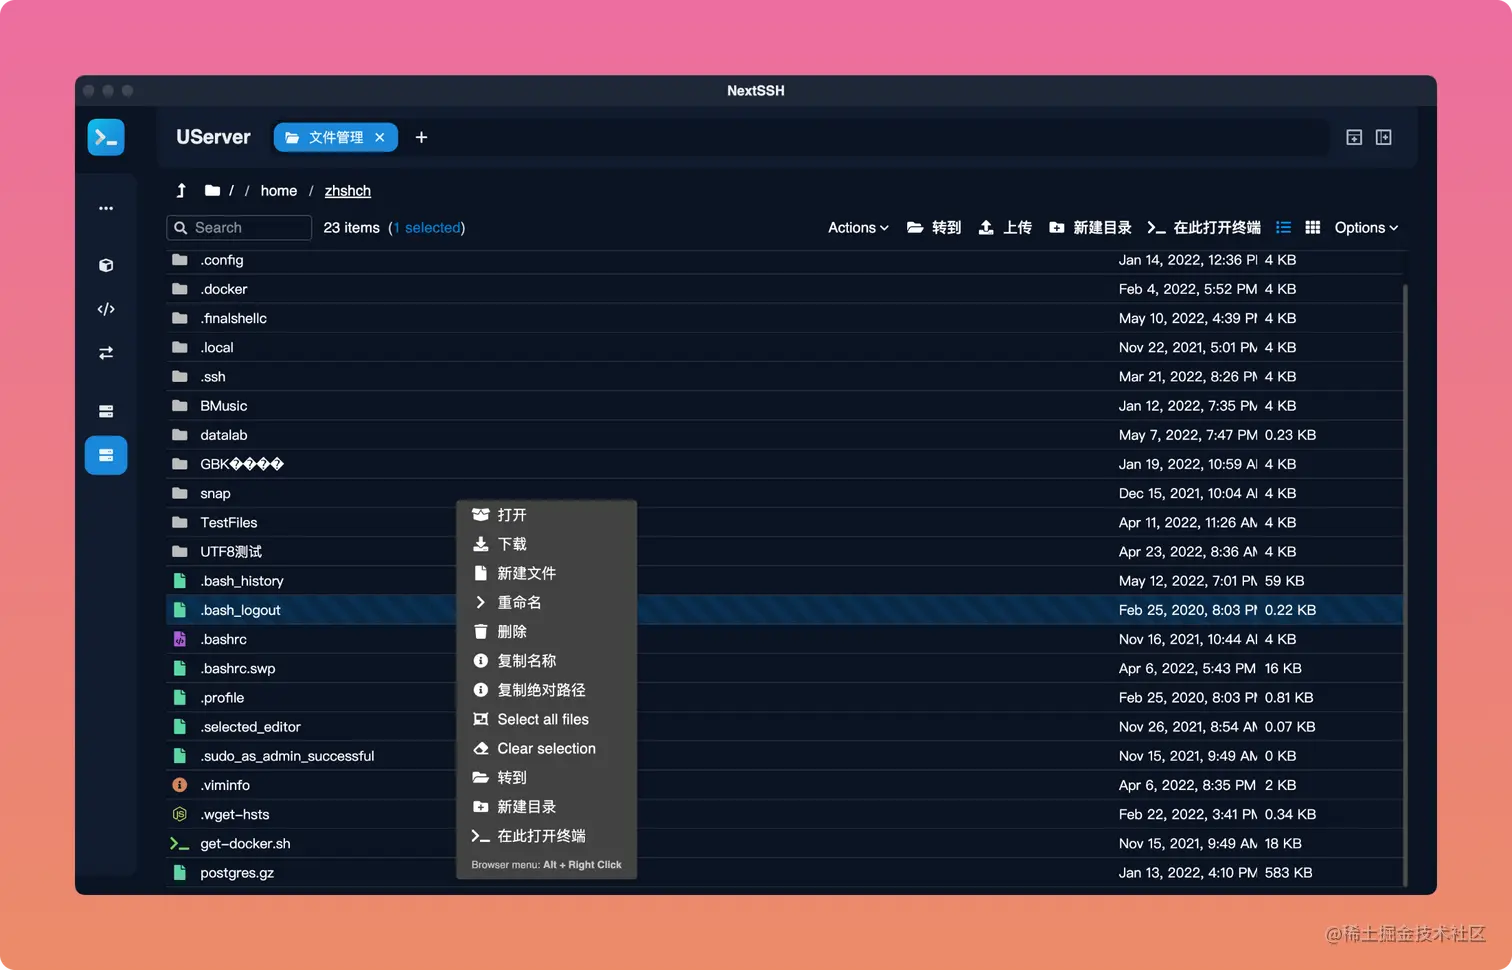Click the upload icon next to 上传
1512x970 pixels.
[x=986, y=227]
